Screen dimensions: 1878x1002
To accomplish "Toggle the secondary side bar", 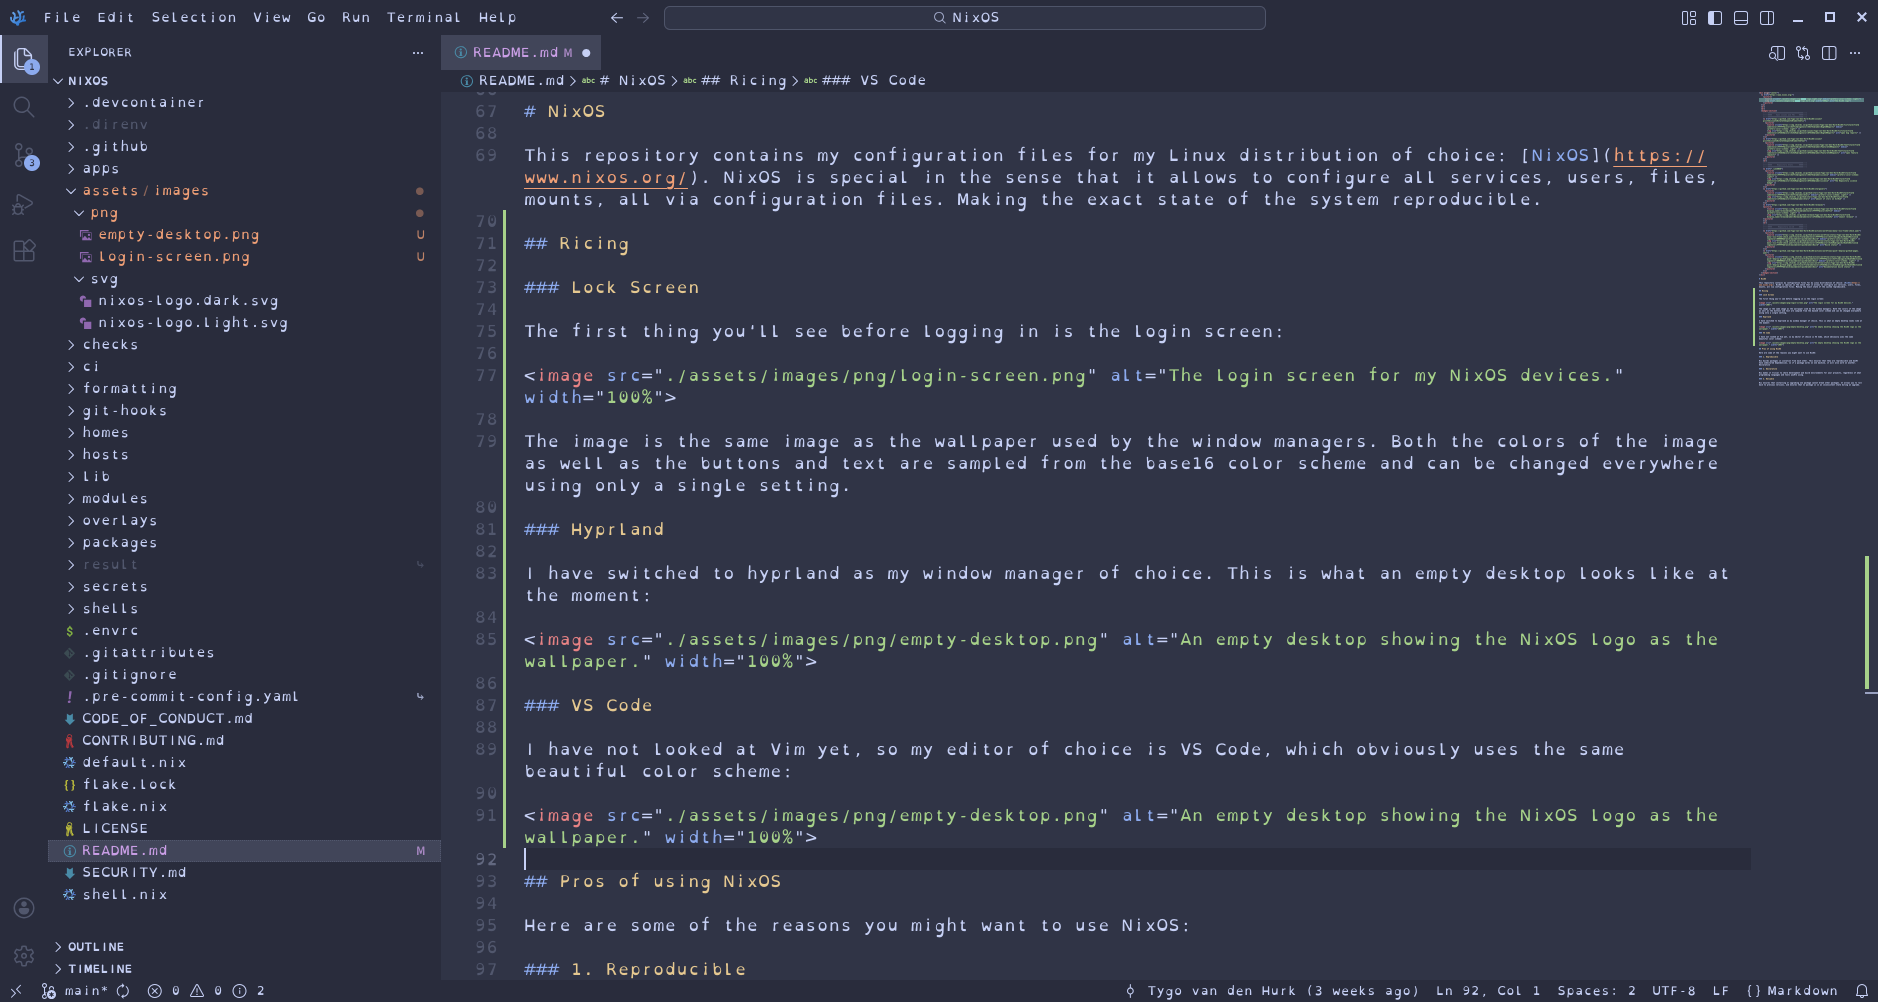I will pos(1767,18).
